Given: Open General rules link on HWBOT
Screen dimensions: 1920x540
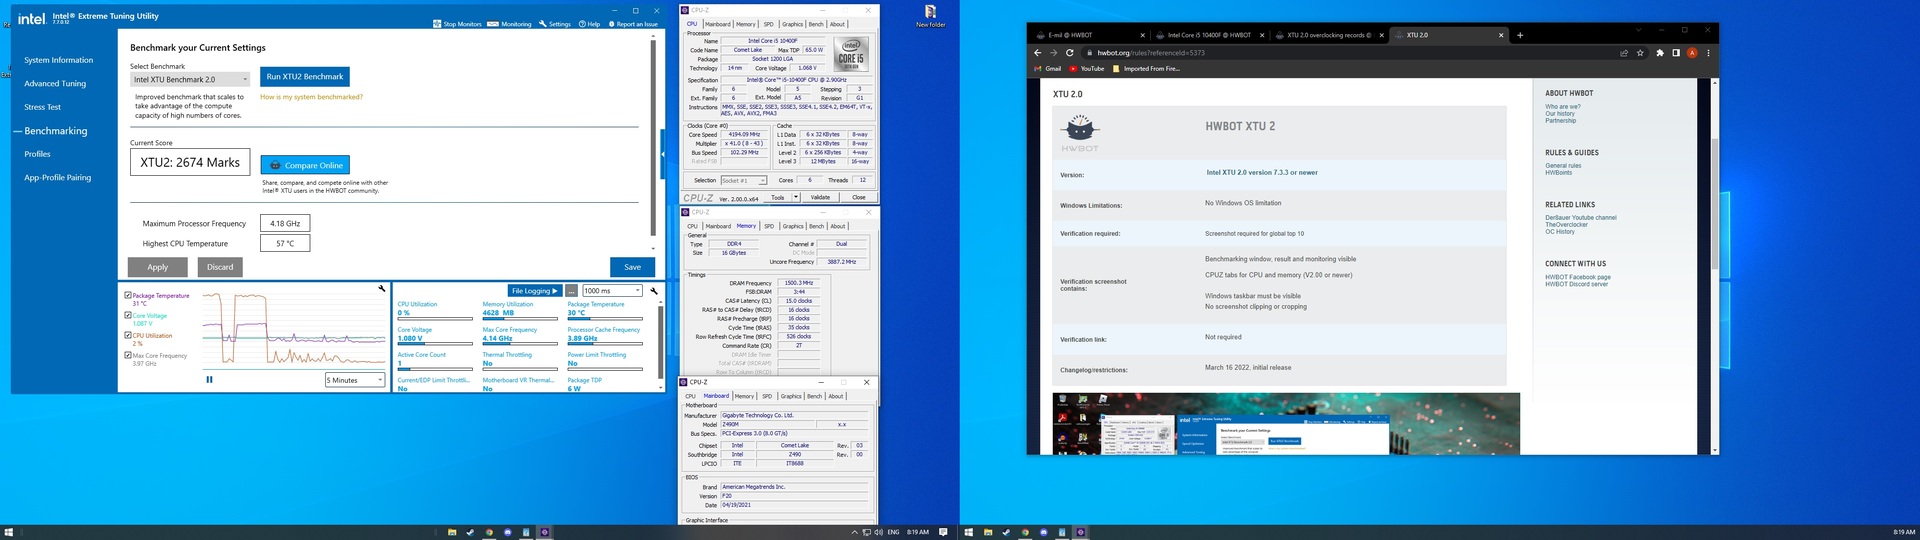Looking at the screenshot, I should [1563, 166].
